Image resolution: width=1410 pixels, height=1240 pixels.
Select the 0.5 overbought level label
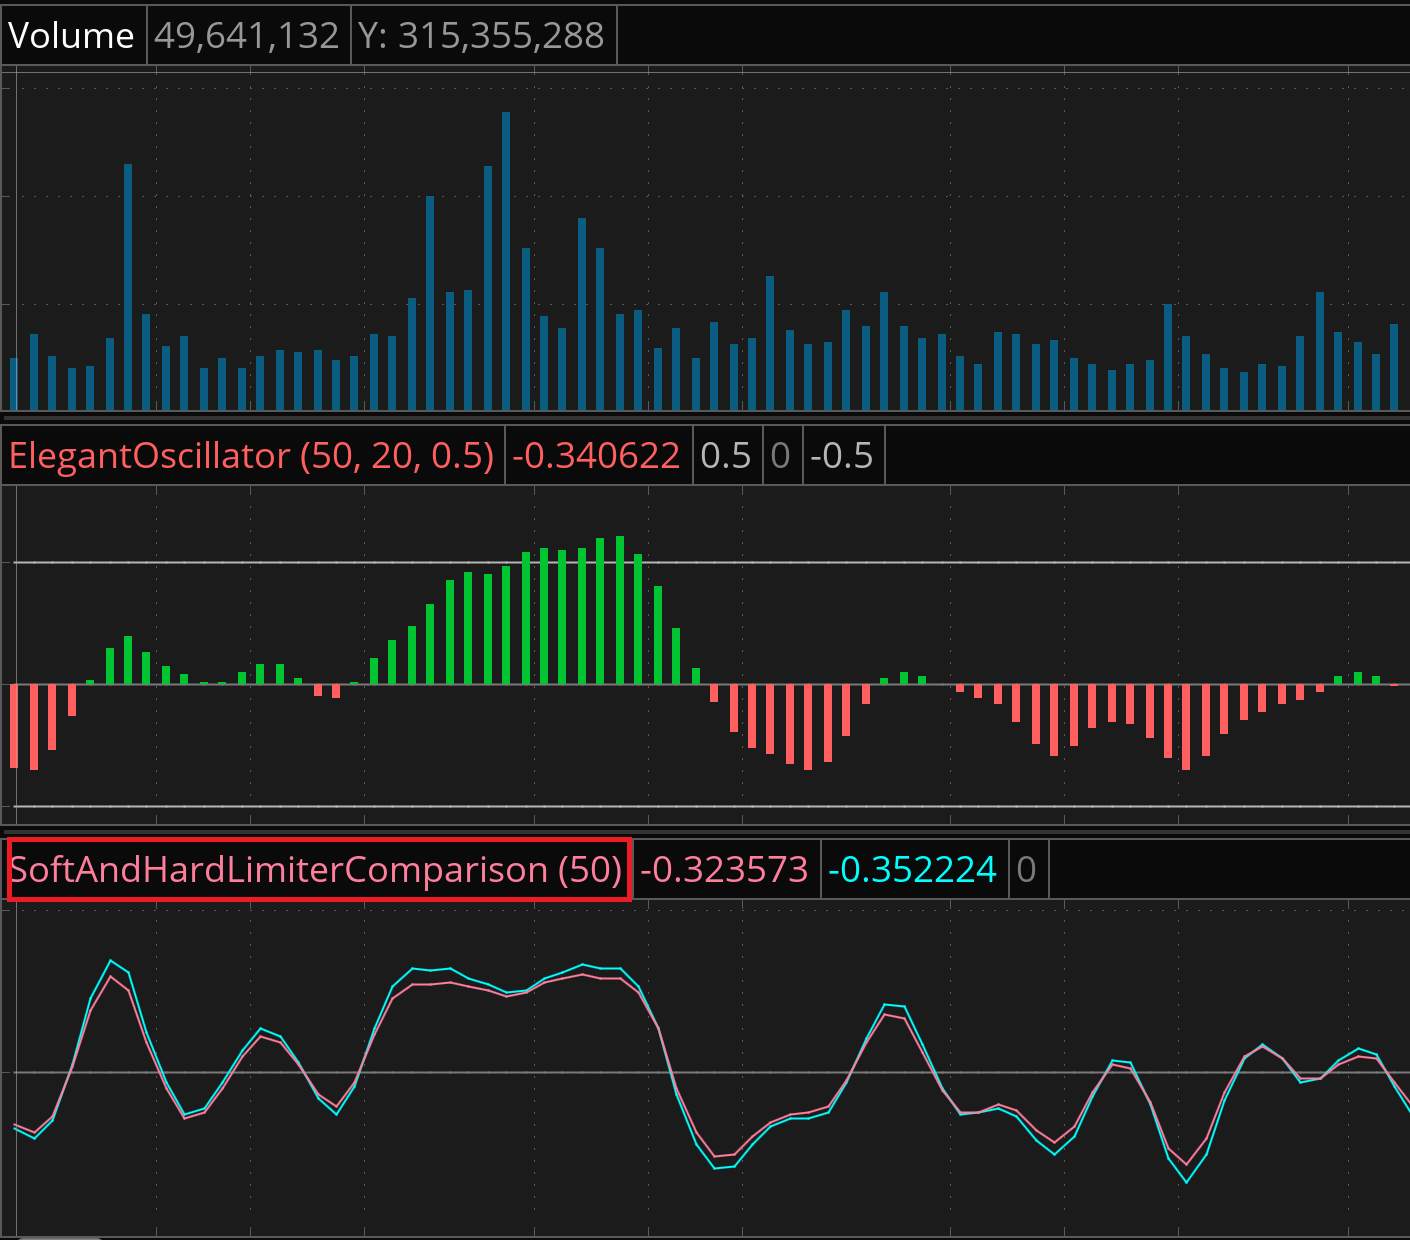click(725, 456)
